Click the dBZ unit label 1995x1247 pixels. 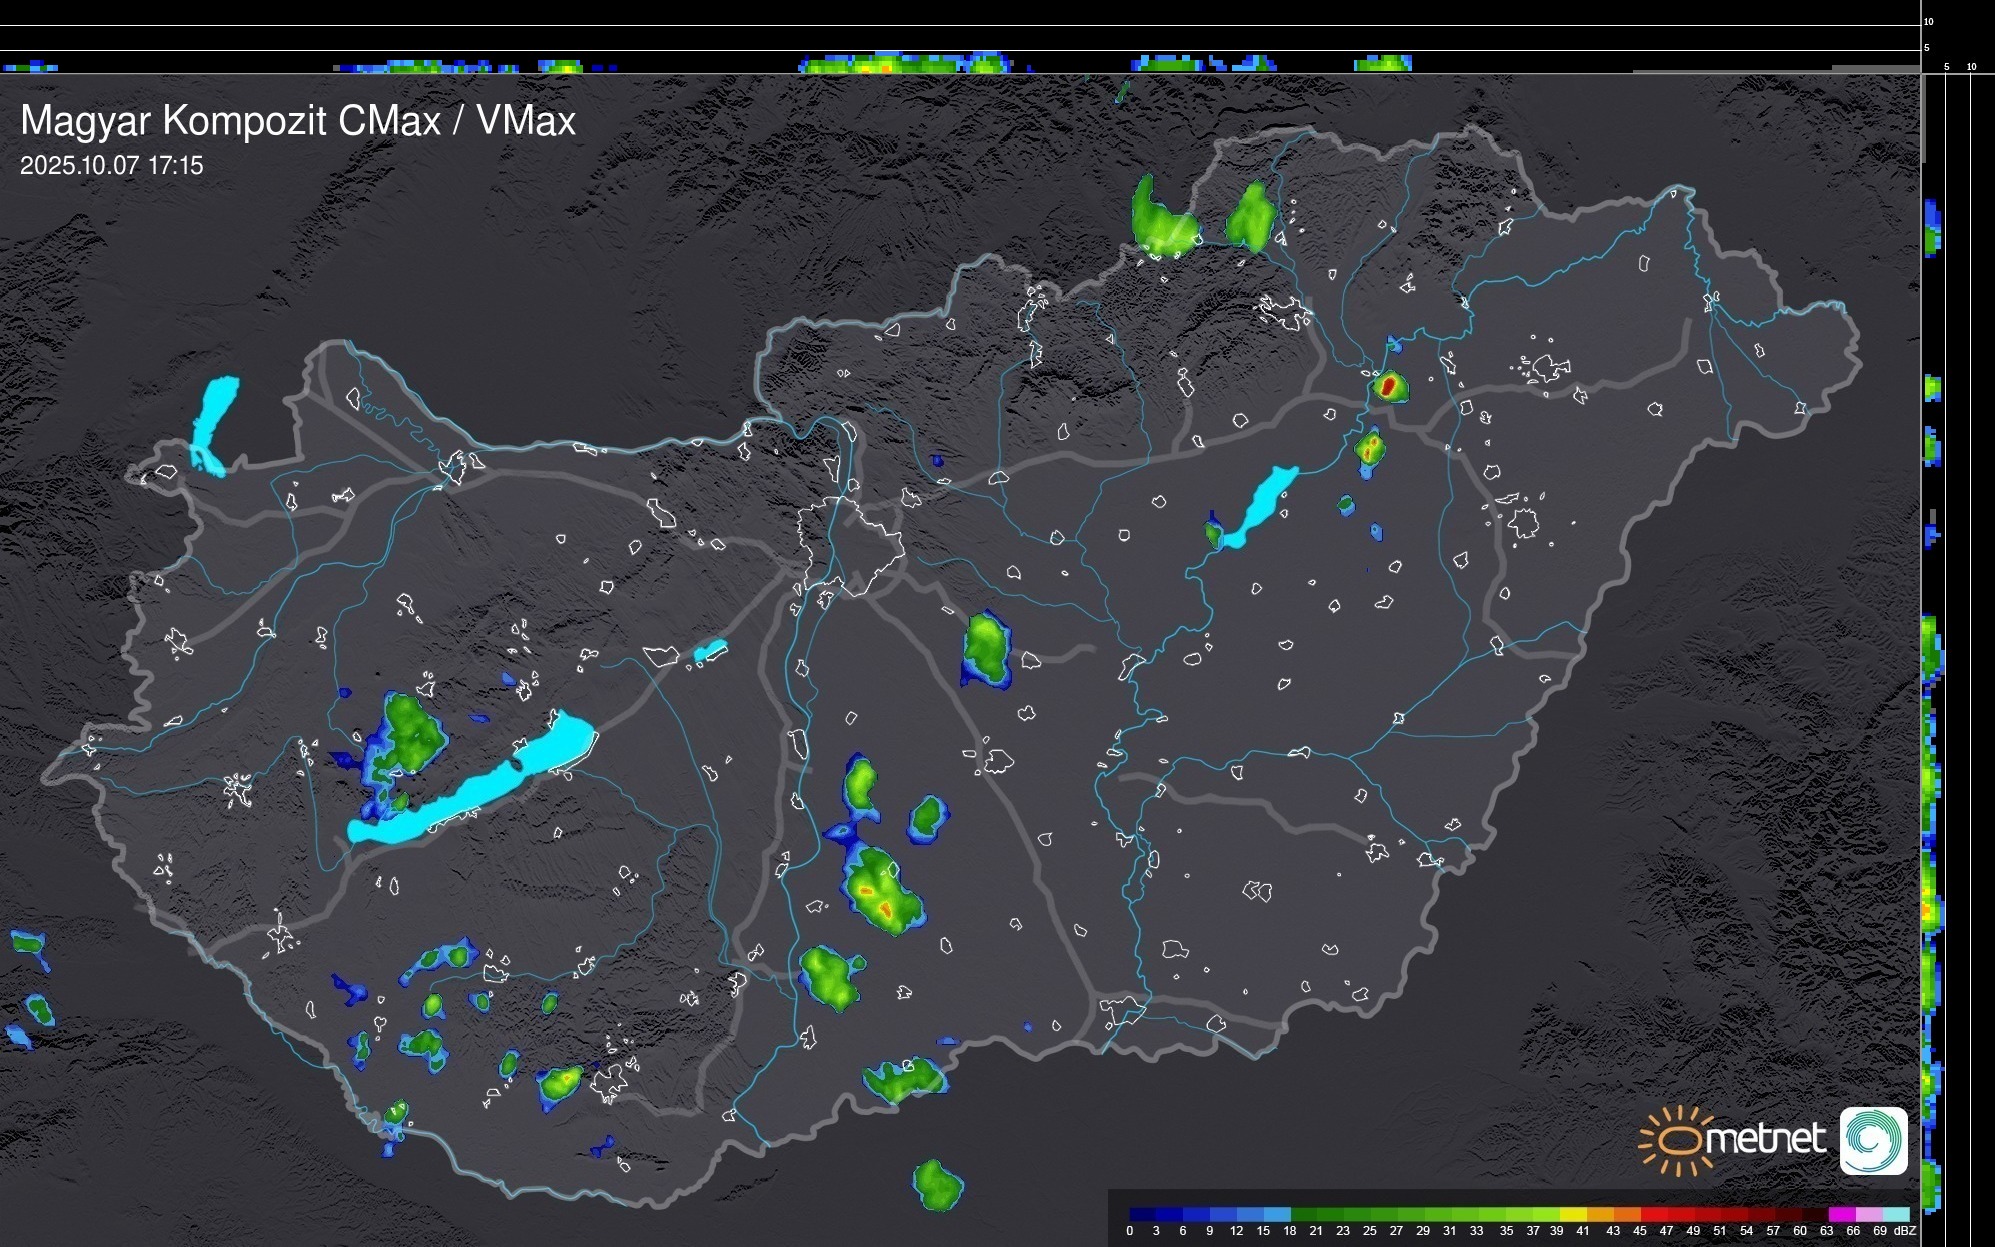[x=1904, y=1231]
